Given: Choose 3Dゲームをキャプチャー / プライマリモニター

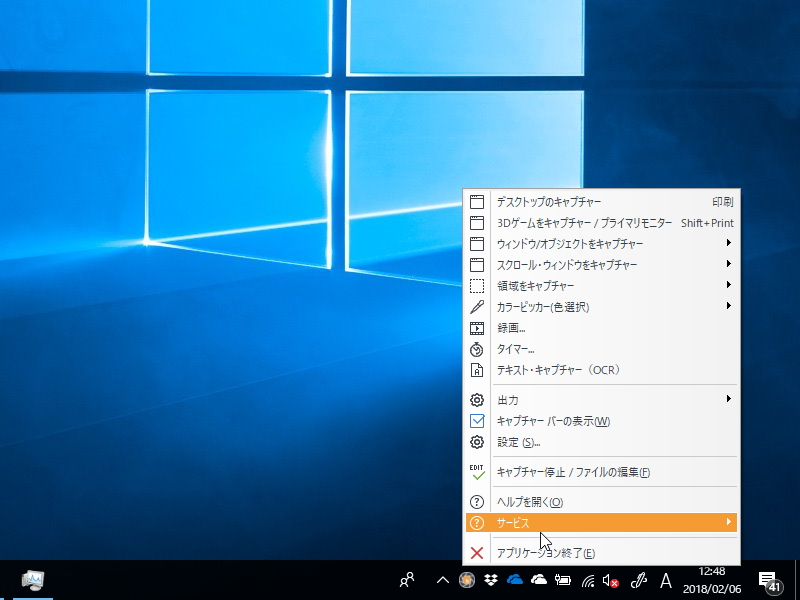Looking at the screenshot, I should (x=570, y=222).
